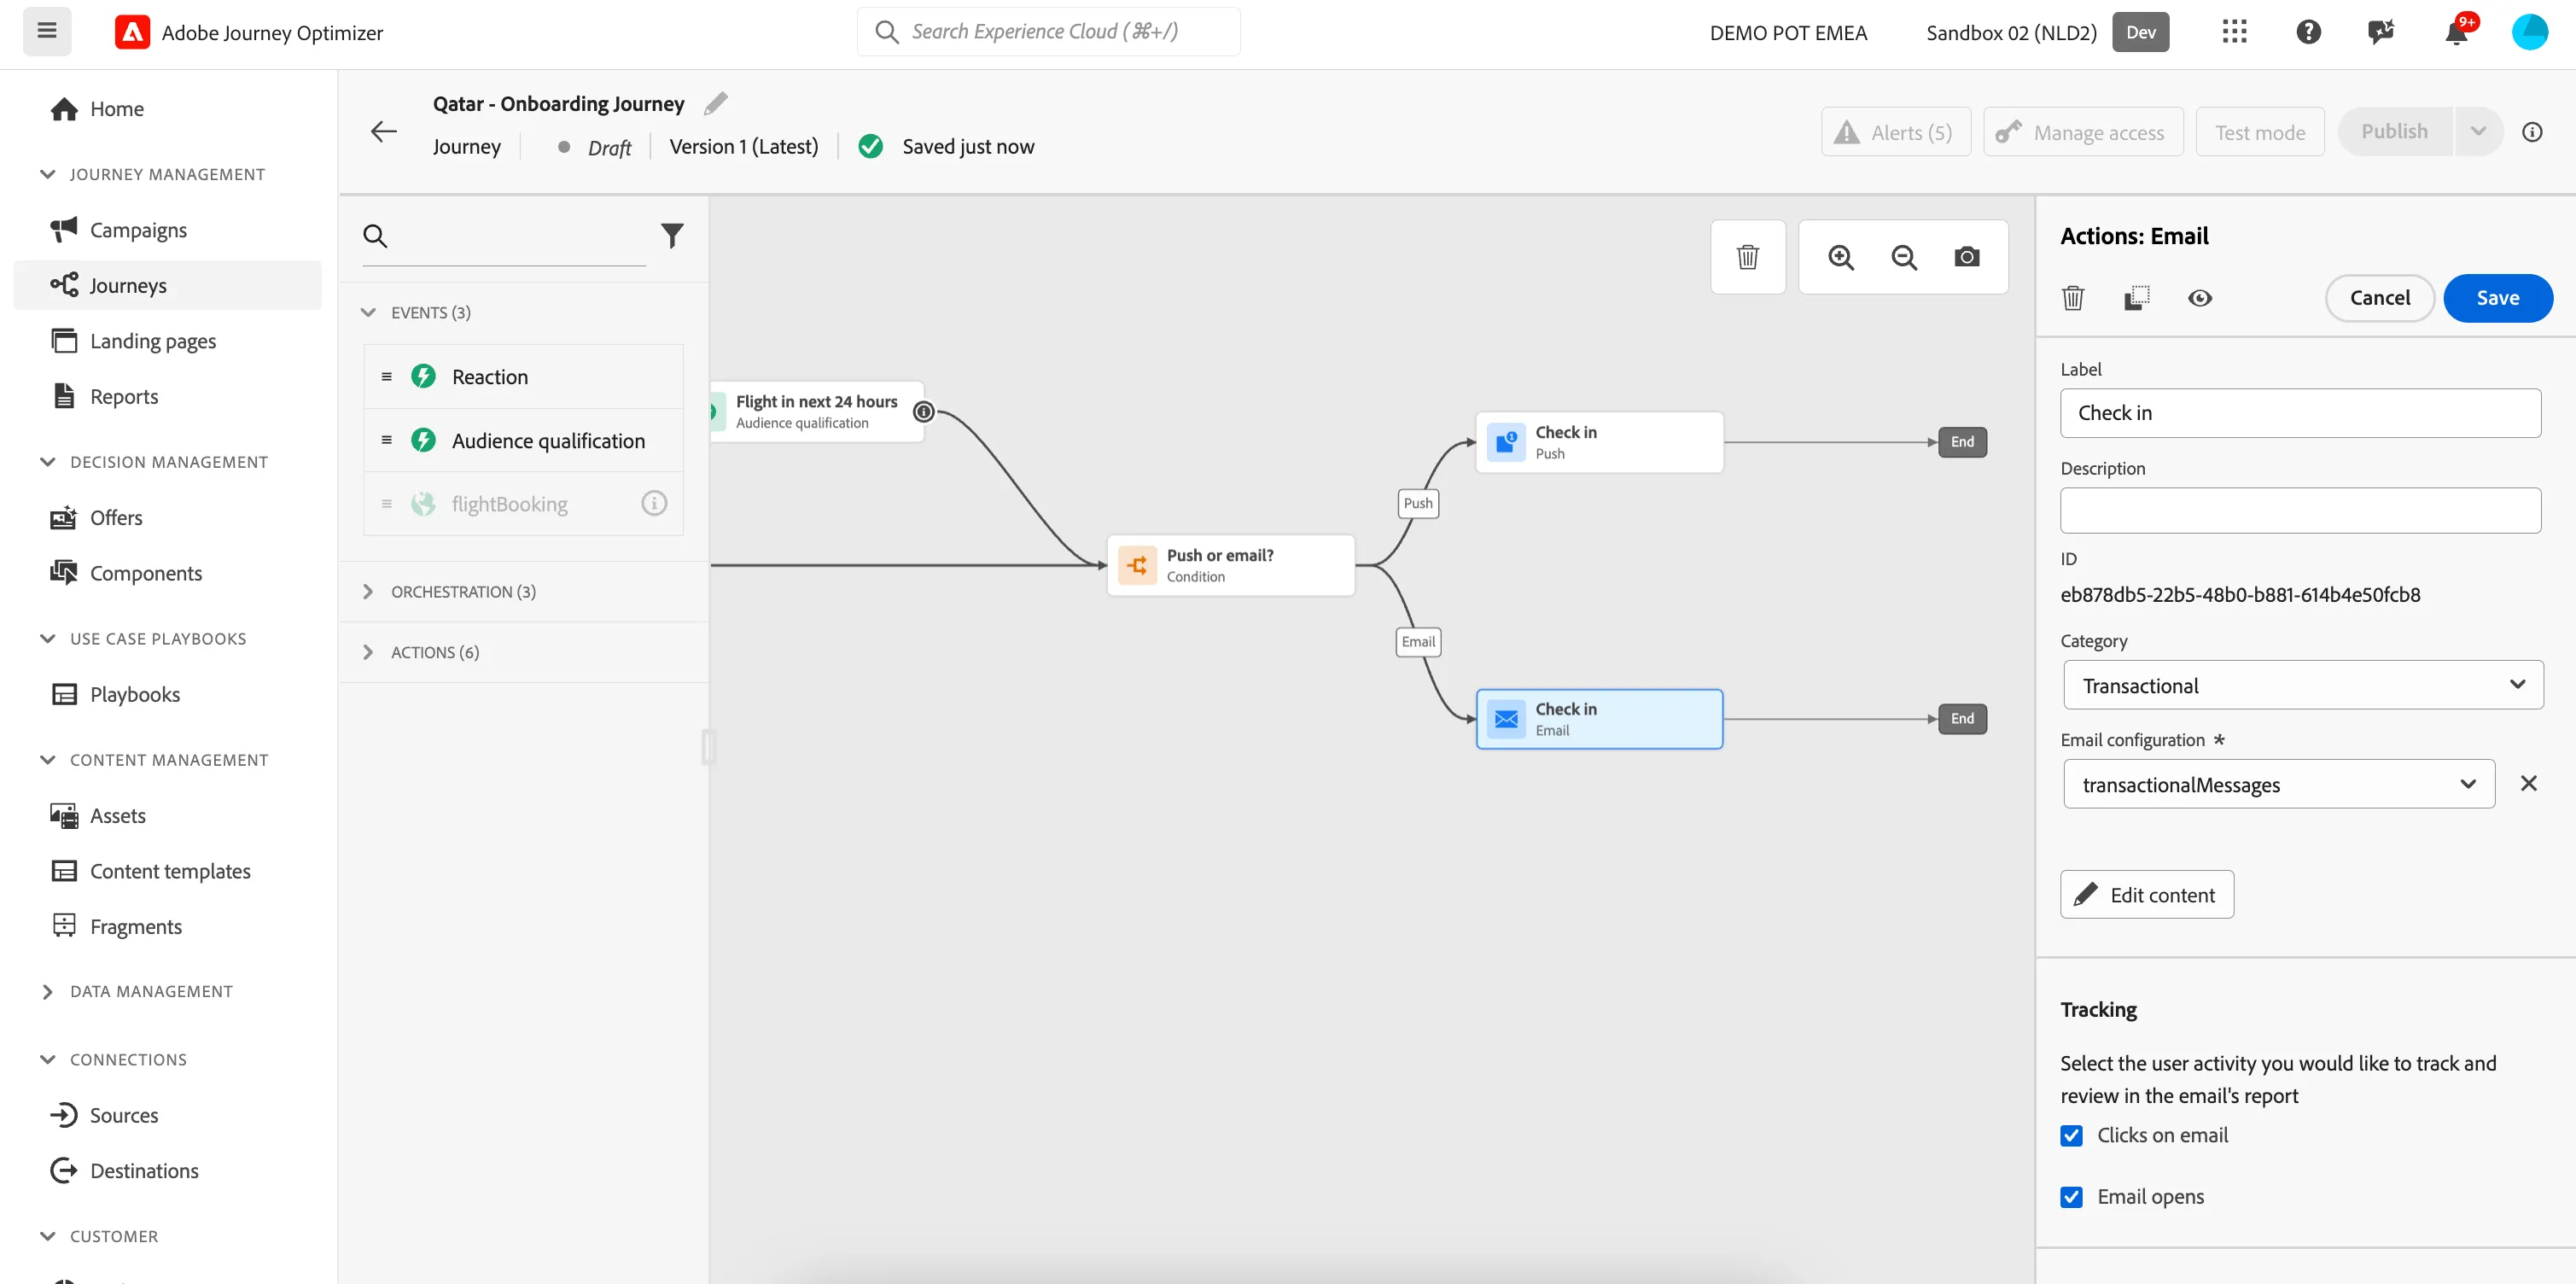This screenshot has width=2576, height=1284.
Task: Clear the email configuration with X
Action: (x=2528, y=784)
